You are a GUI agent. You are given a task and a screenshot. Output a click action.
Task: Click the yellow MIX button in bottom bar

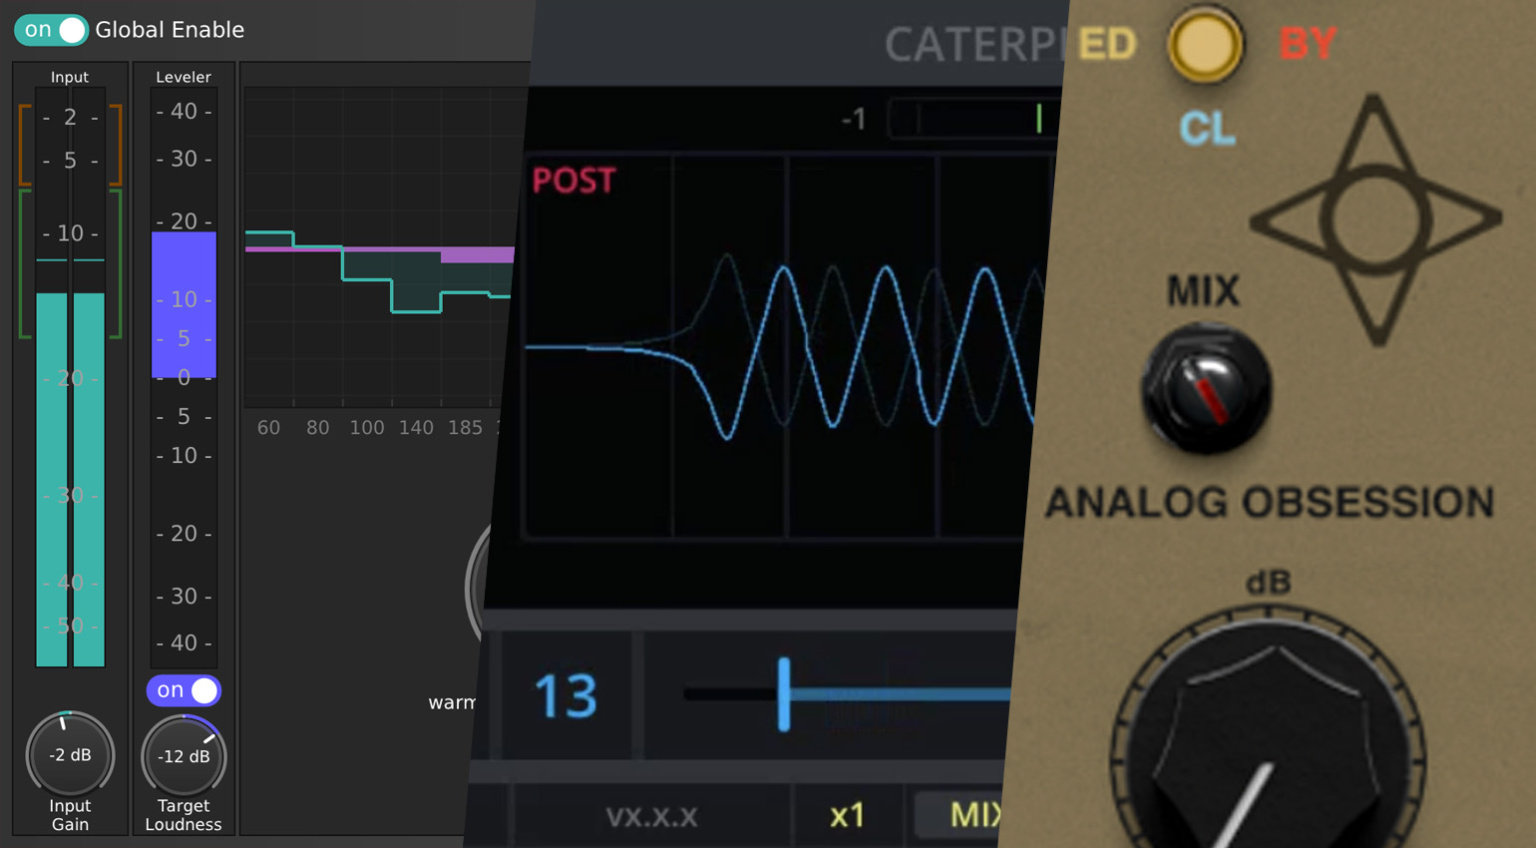point(972,815)
